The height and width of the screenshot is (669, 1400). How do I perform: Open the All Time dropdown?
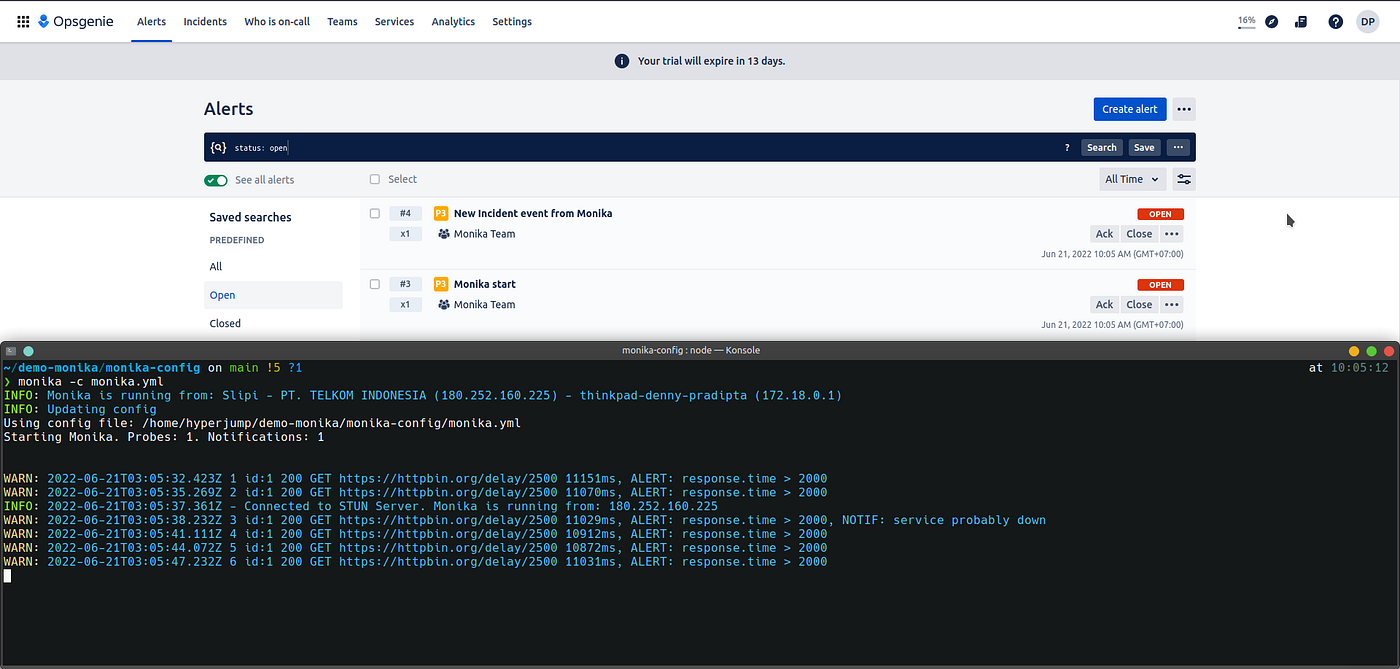1132,179
